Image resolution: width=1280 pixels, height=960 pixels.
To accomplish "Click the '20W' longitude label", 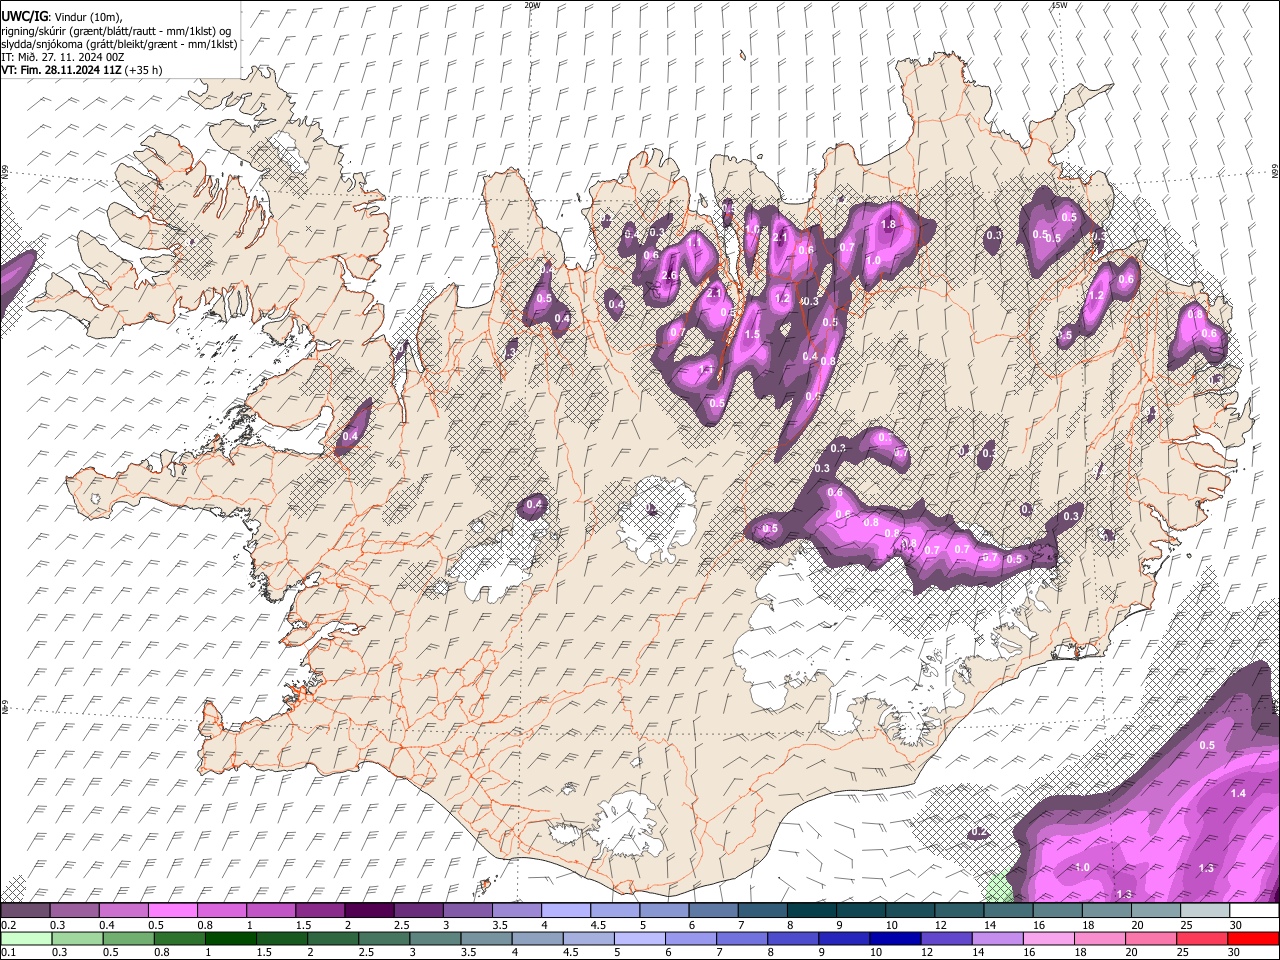I will coord(532,5).
